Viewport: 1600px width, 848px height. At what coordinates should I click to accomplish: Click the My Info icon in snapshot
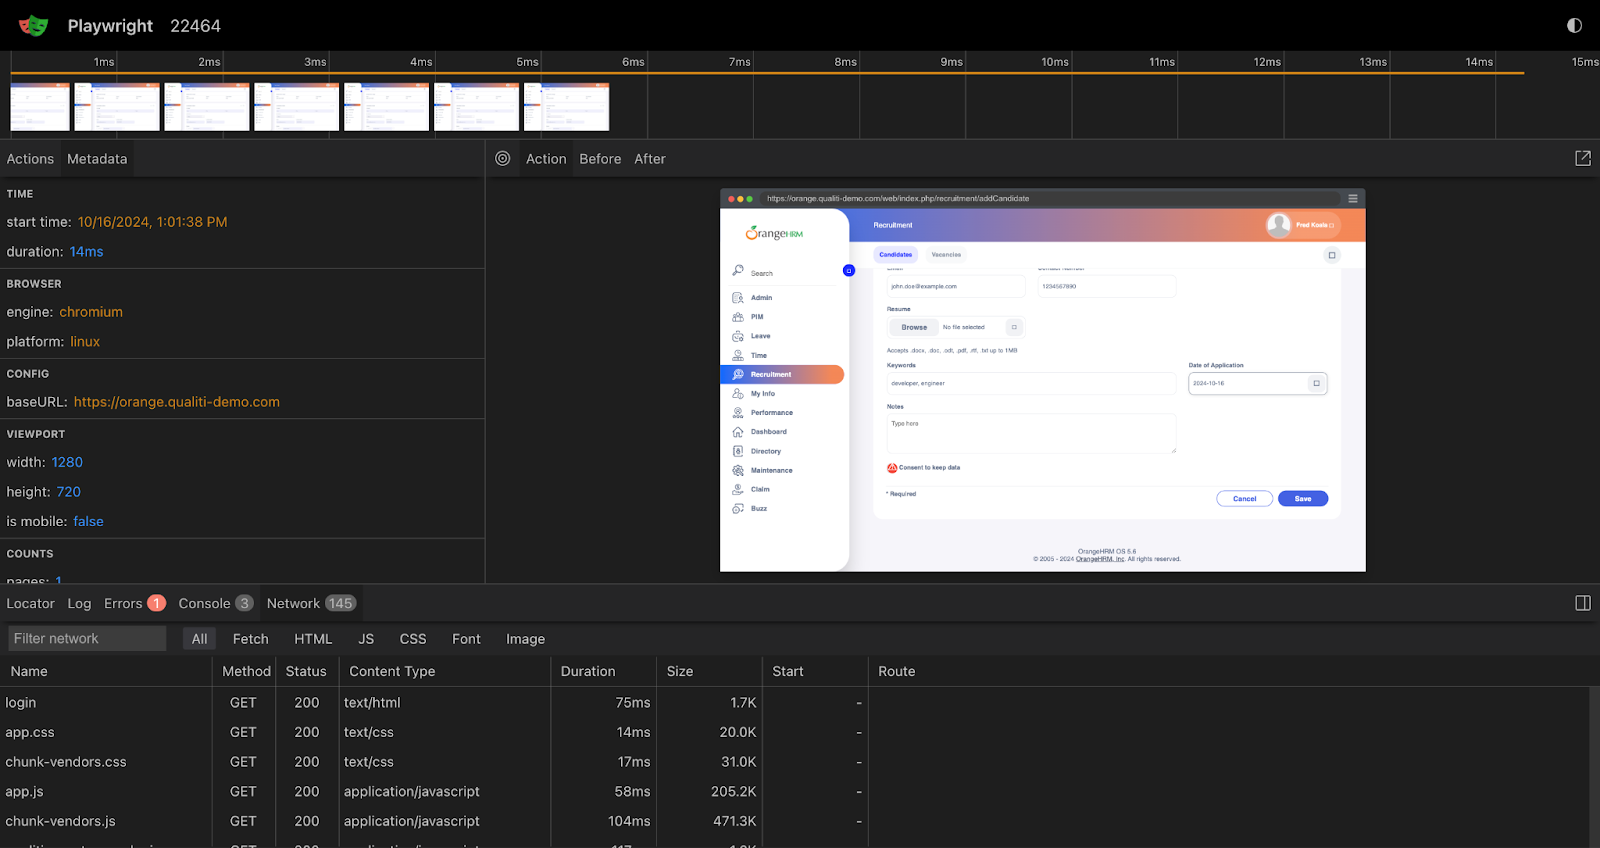[738, 394]
